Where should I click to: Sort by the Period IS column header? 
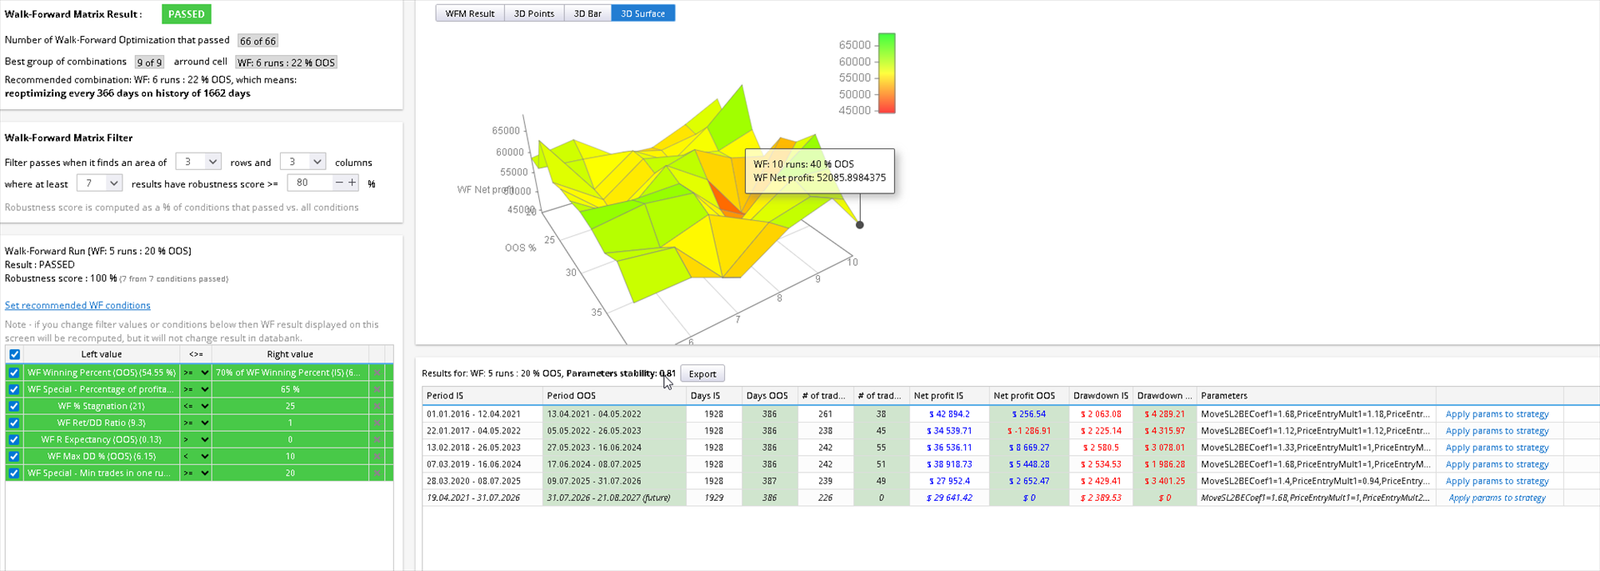(x=482, y=396)
